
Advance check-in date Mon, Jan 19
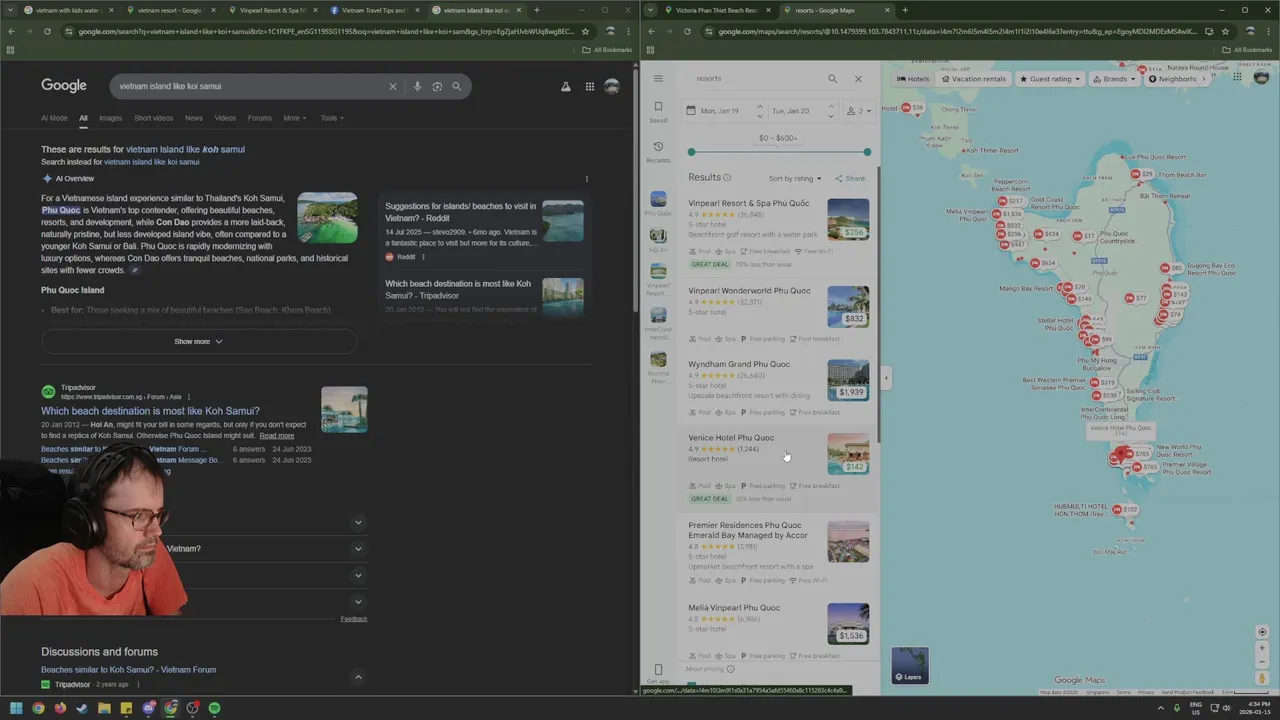point(760,107)
